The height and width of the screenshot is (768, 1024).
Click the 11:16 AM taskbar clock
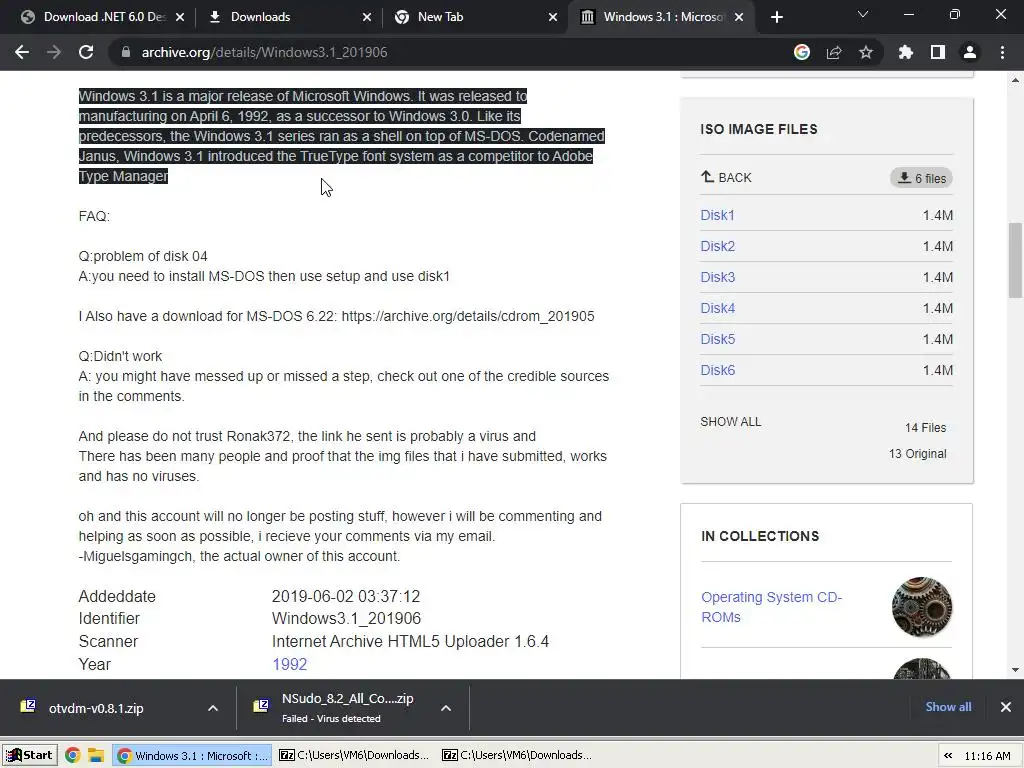[987, 756]
